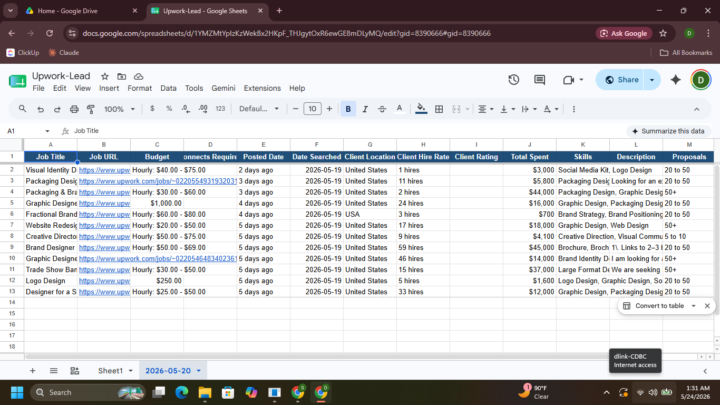The image size is (720, 405).
Task: Open the Extensions menu
Action: [x=262, y=88]
